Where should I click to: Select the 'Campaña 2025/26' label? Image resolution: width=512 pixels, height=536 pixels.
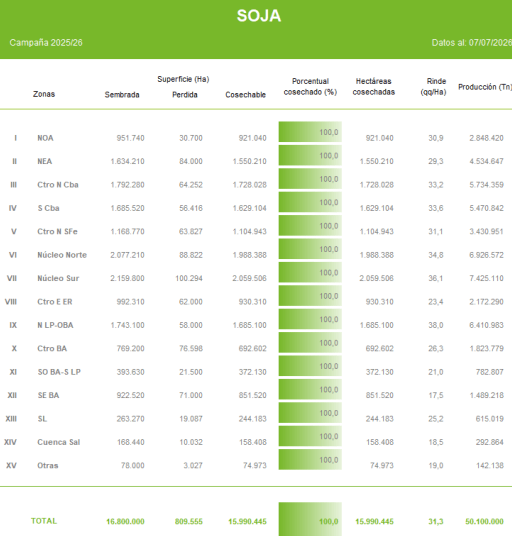tap(46, 43)
